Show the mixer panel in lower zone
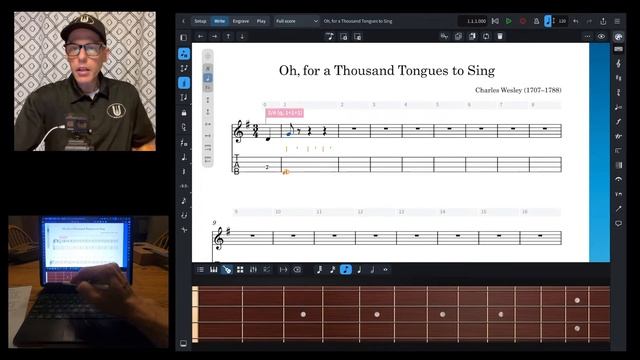The height and width of the screenshot is (360, 640). click(253, 269)
